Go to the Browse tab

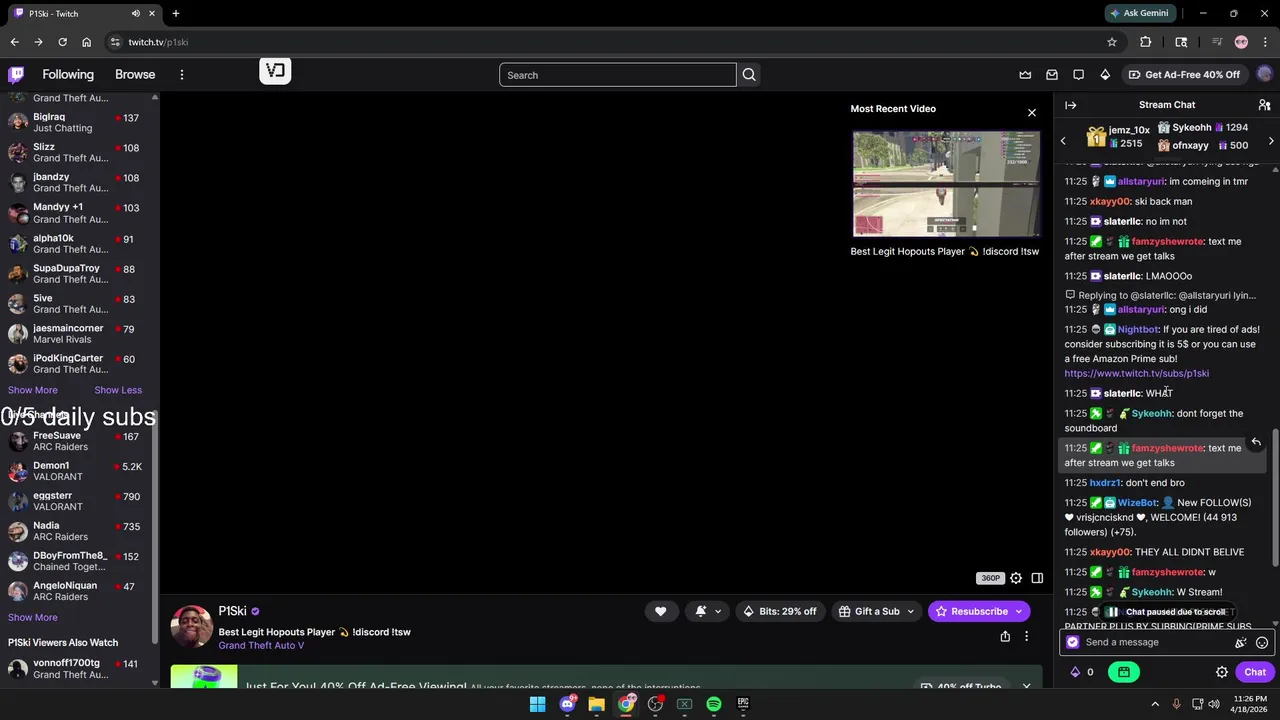pyautogui.click(x=135, y=75)
